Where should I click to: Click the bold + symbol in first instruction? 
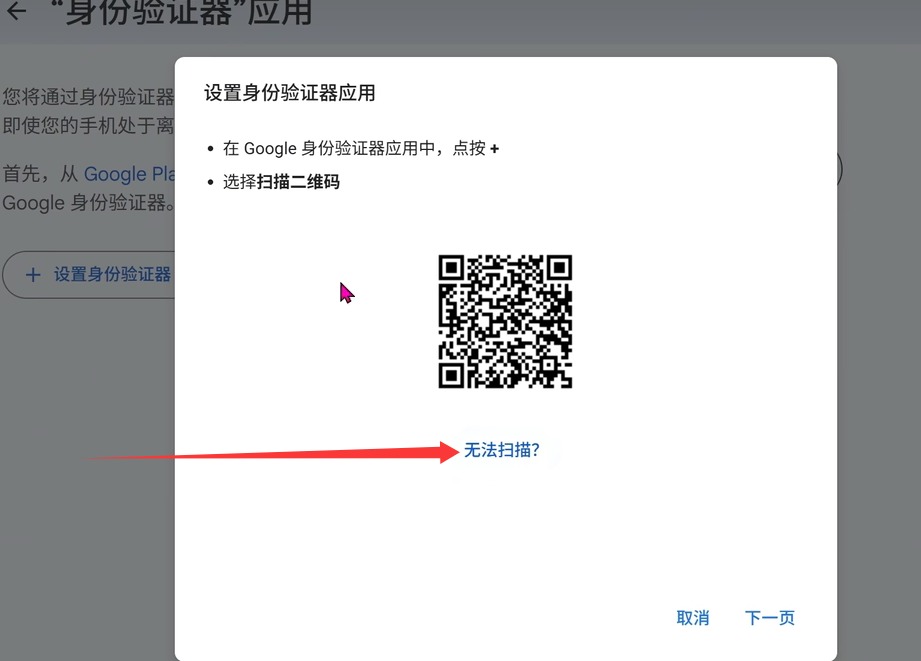tap(494, 148)
